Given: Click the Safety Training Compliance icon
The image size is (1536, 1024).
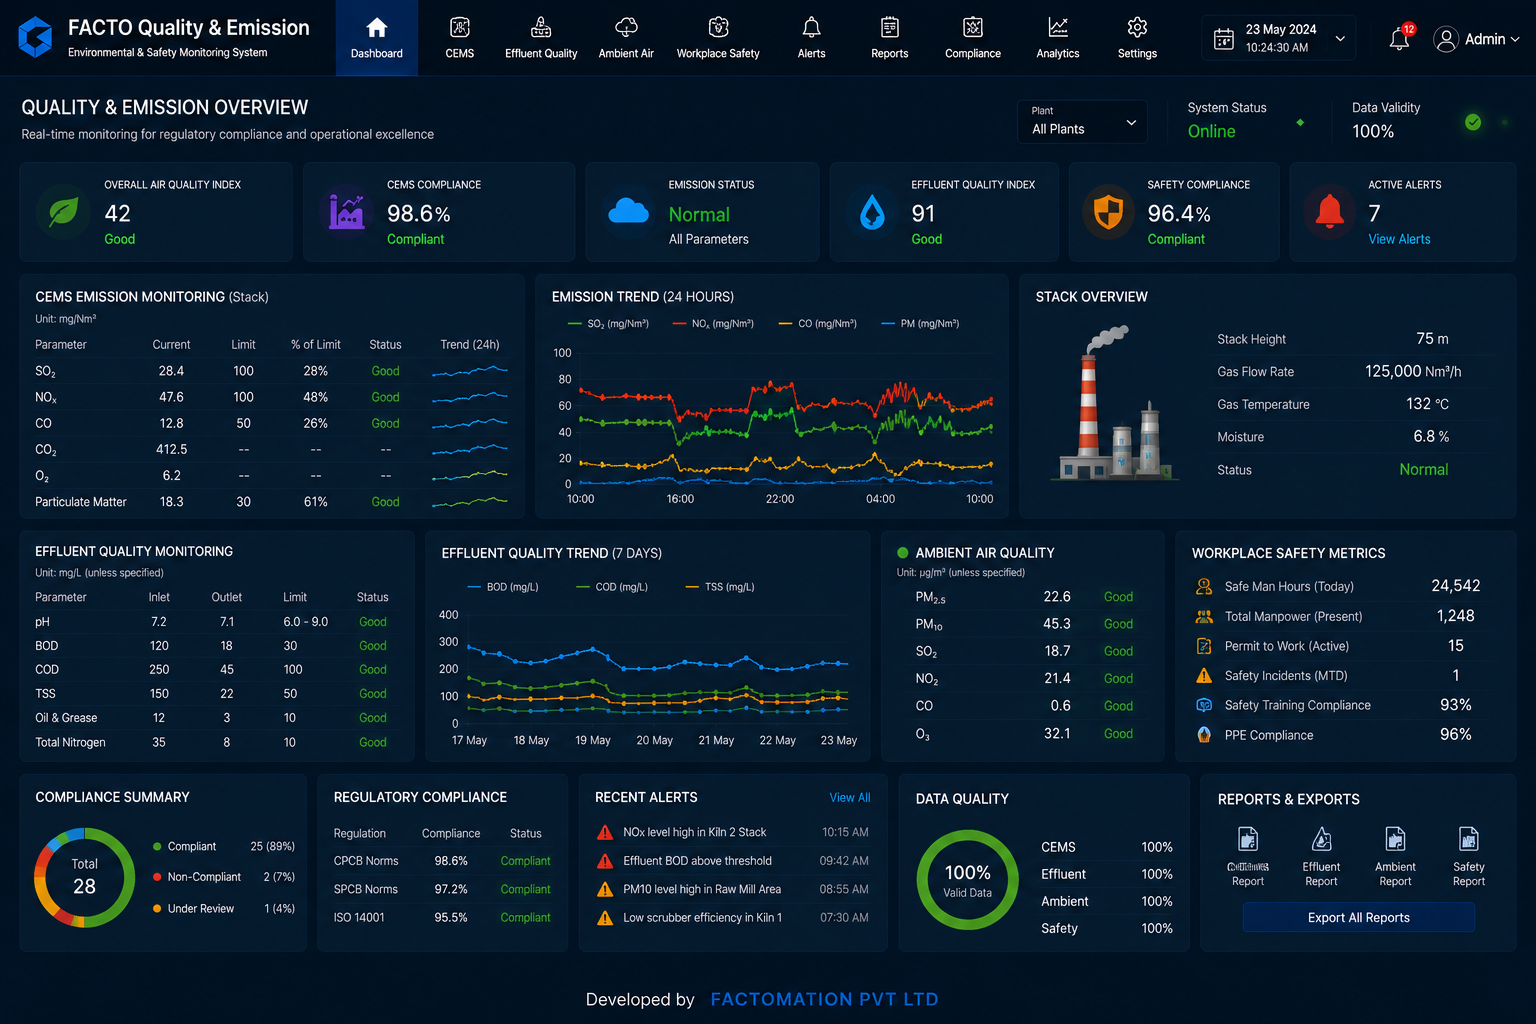Looking at the screenshot, I should (1204, 705).
